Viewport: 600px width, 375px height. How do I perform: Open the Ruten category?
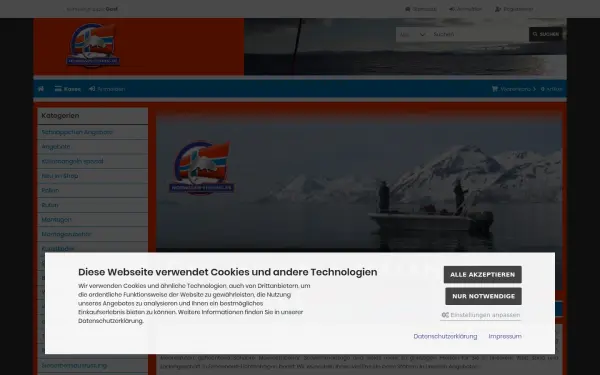pyautogui.click(x=93, y=205)
